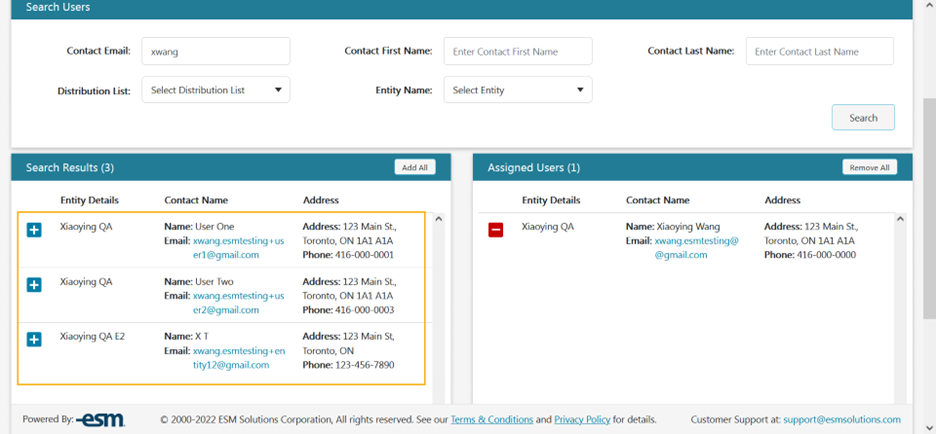Remove Xiaoying Wang with the red minus icon
Screen dimensions: 936x434
point(495,229)
